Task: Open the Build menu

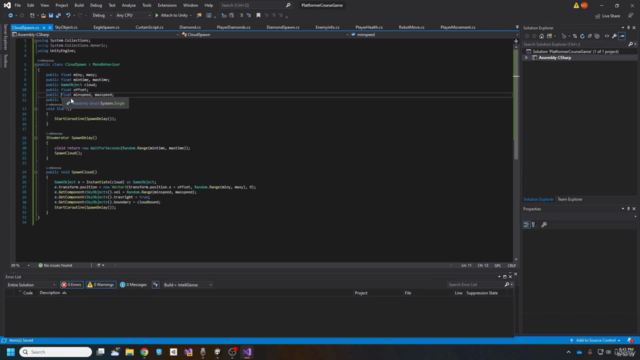Action: (79, 5)
